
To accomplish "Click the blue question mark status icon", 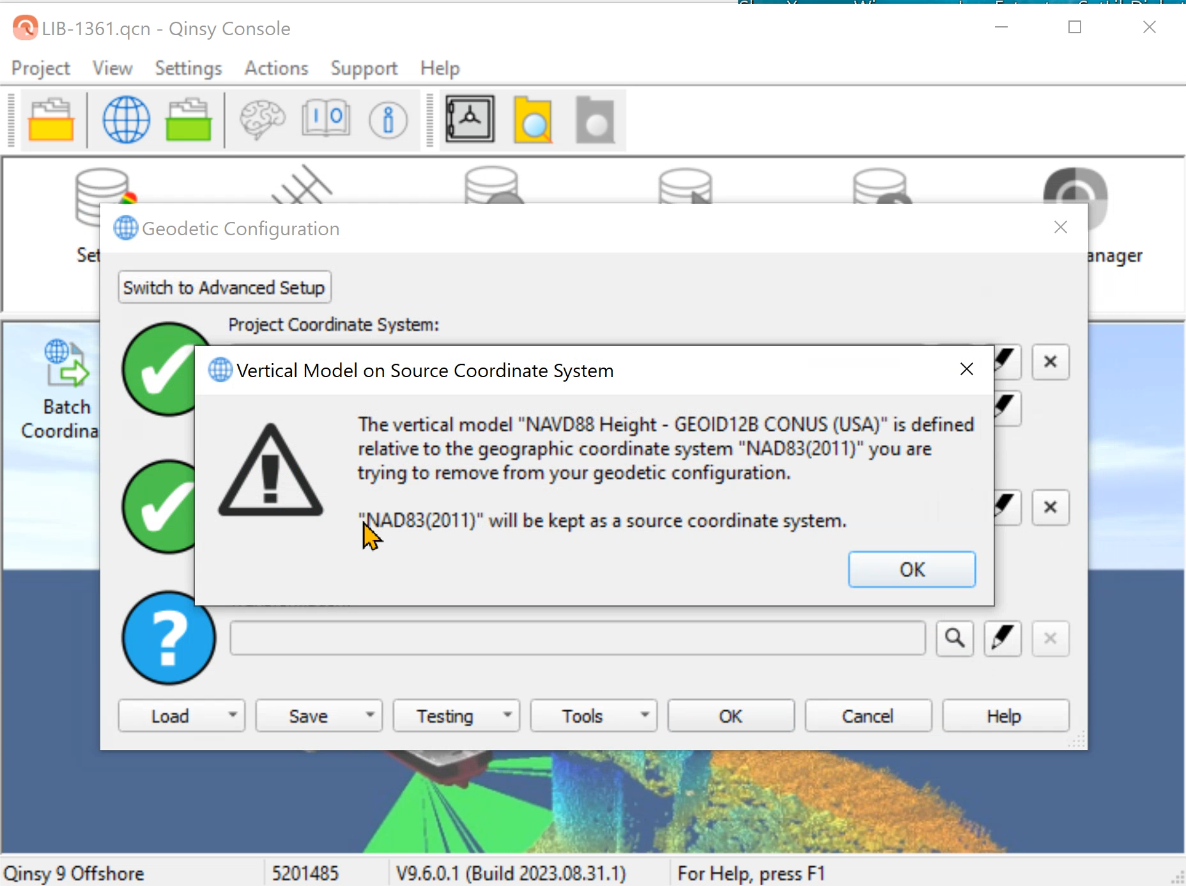I will point(169,638).
